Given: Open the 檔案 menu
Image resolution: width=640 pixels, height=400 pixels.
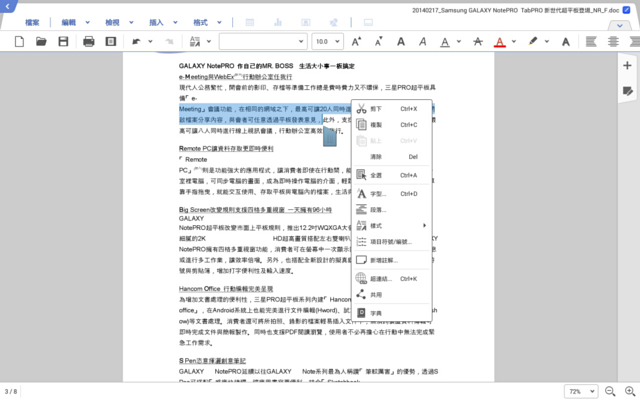Looking at the screenshot, I should 32,22.
